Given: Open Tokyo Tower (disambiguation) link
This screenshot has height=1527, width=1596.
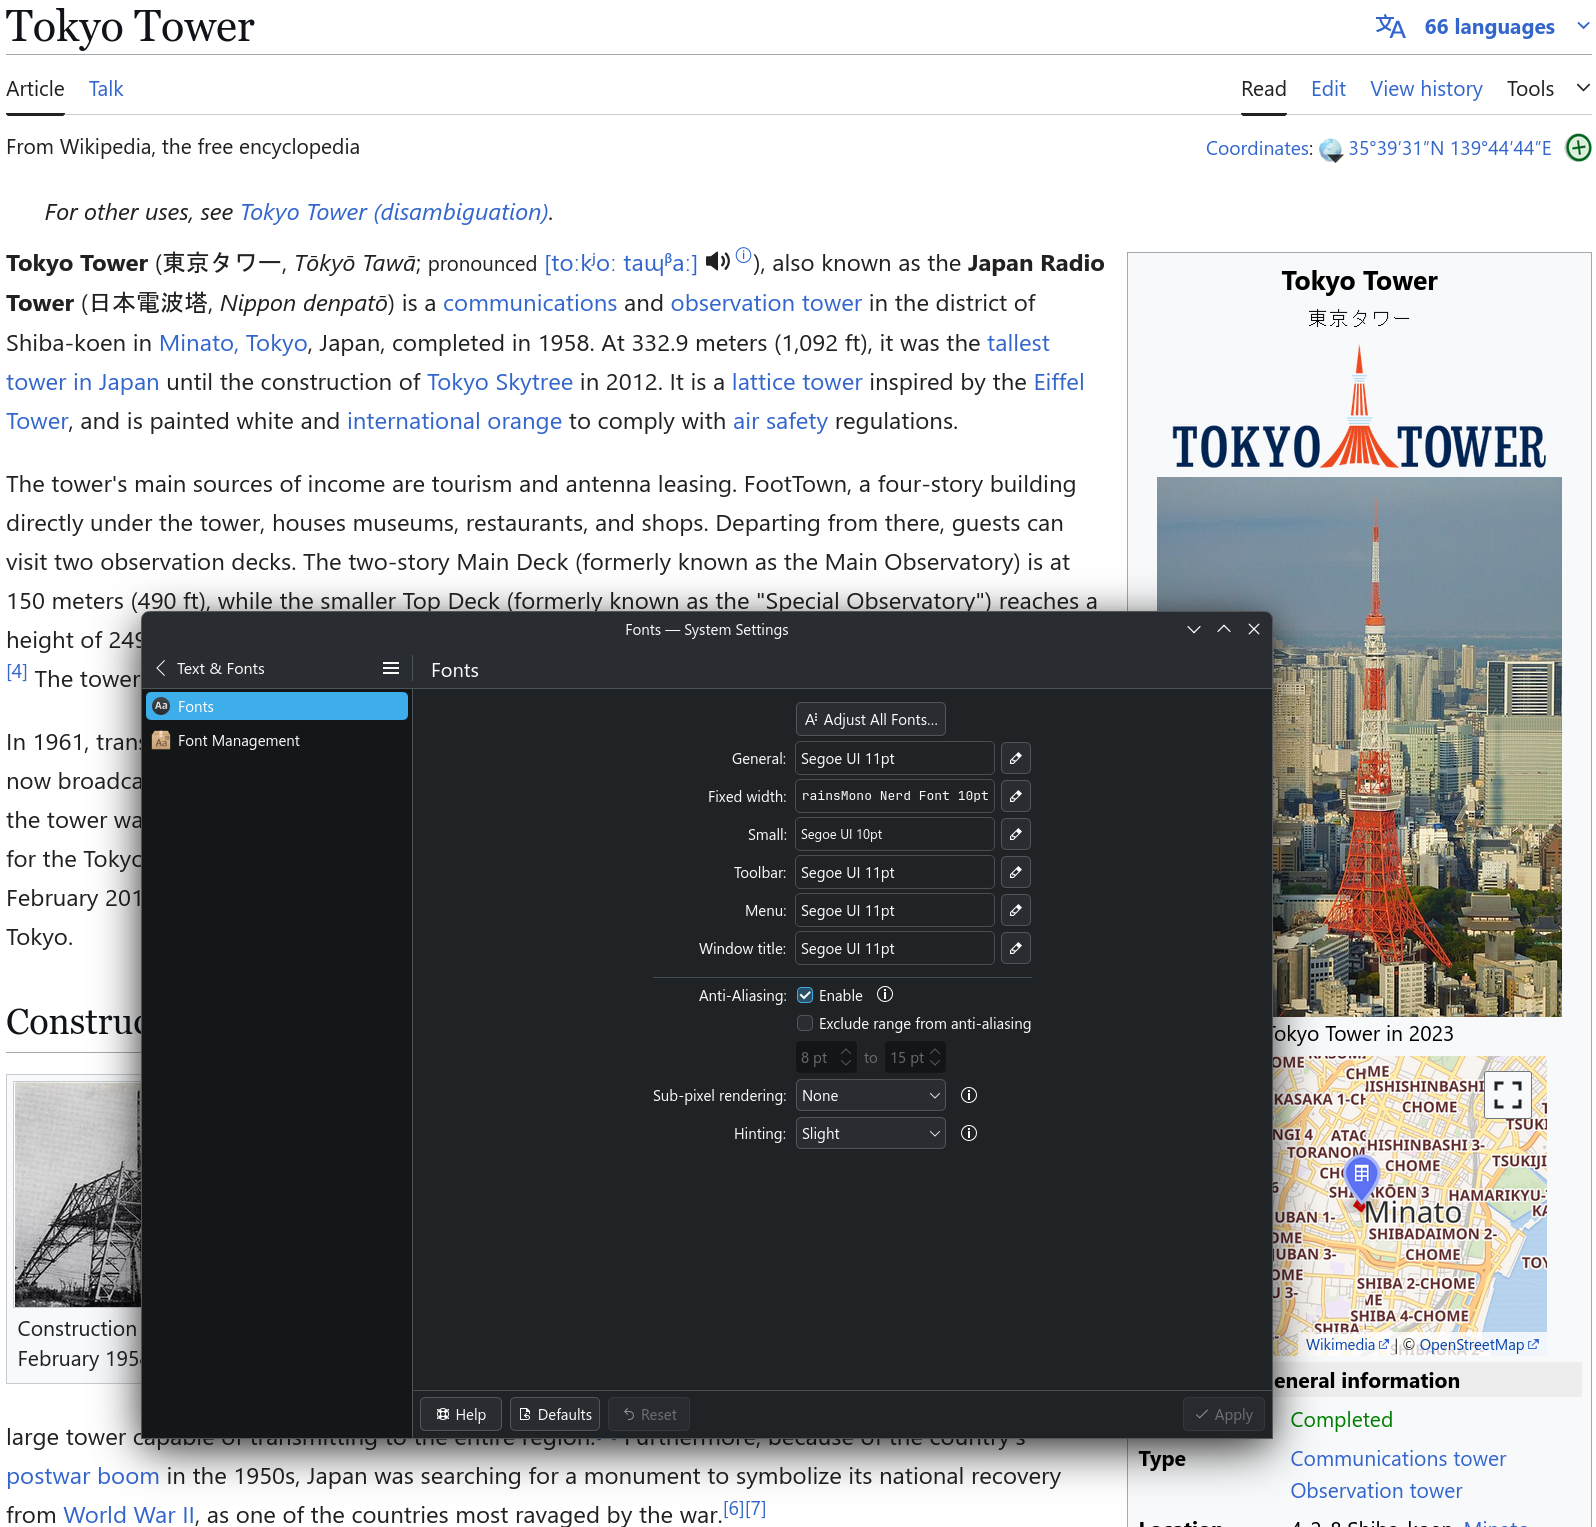Looking at the screenshot, I should pos(394,212).
